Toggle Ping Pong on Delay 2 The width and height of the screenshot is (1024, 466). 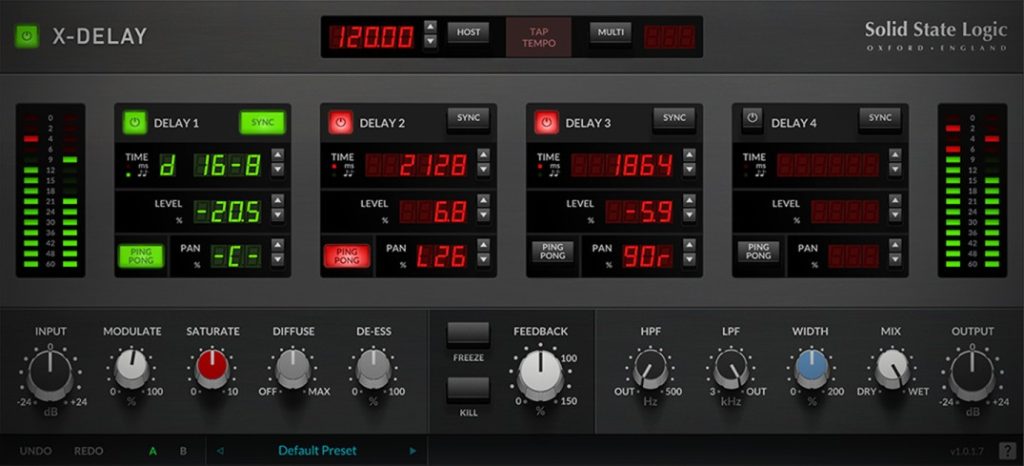click(x=346, y=255)
